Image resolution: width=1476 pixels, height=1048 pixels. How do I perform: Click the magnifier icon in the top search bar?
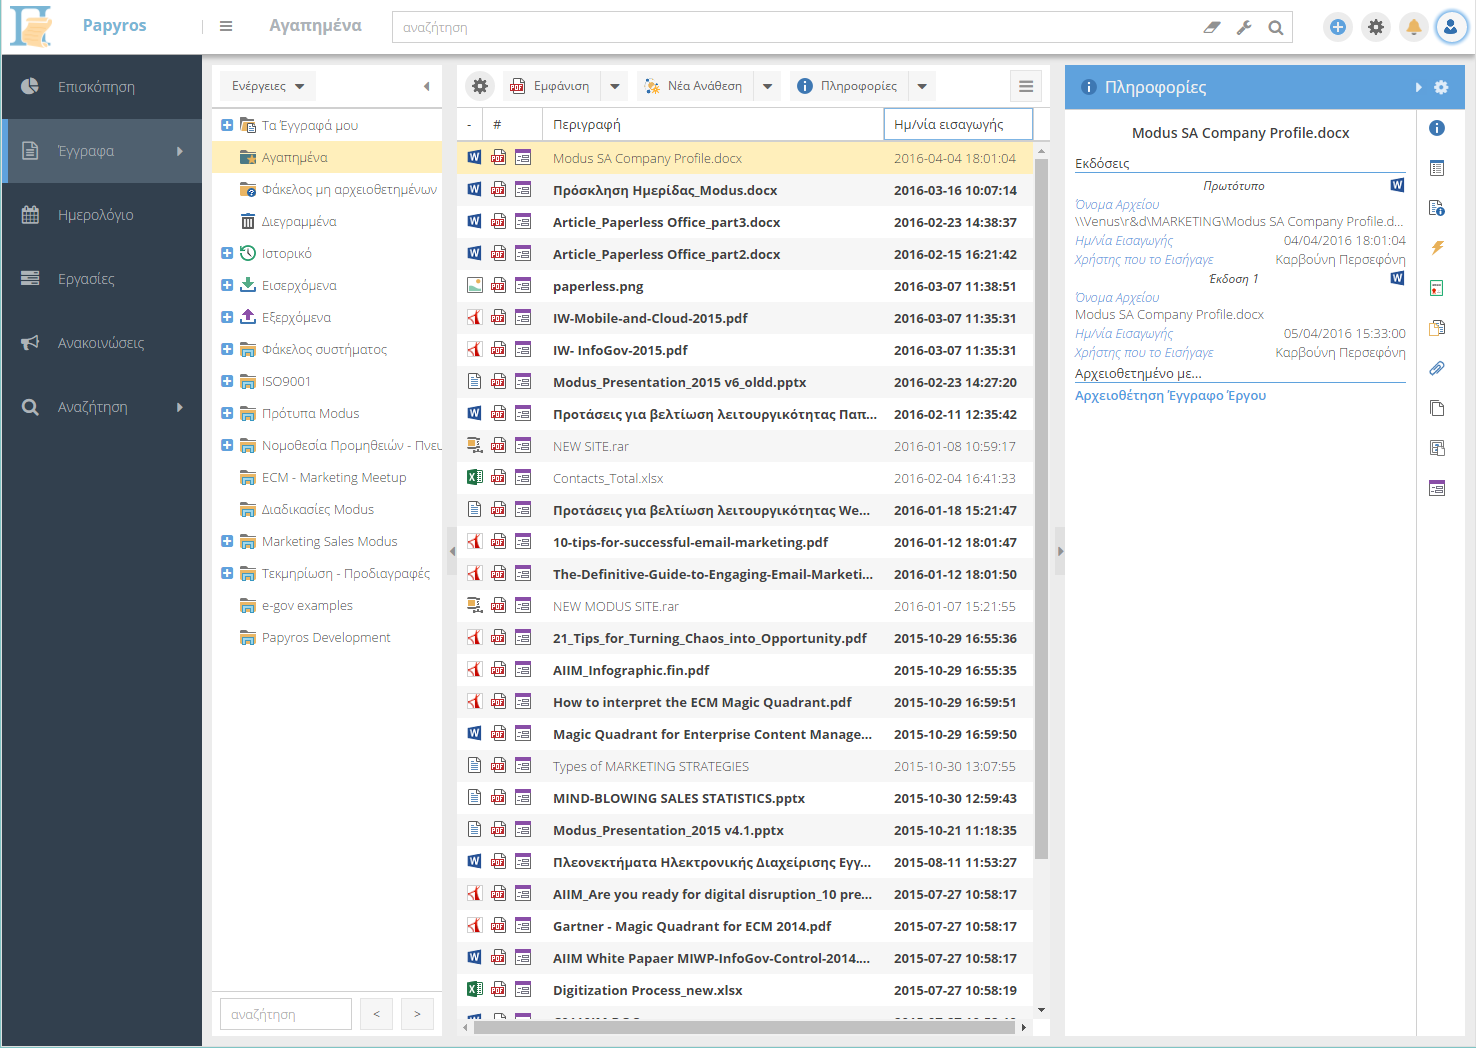tap(1276, 28)
